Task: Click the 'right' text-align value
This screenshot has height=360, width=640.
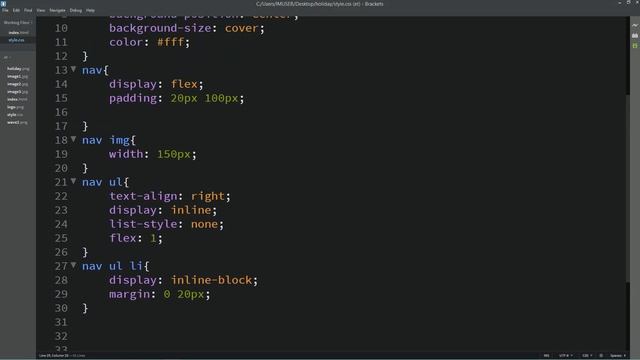Action: pos(208,196)
